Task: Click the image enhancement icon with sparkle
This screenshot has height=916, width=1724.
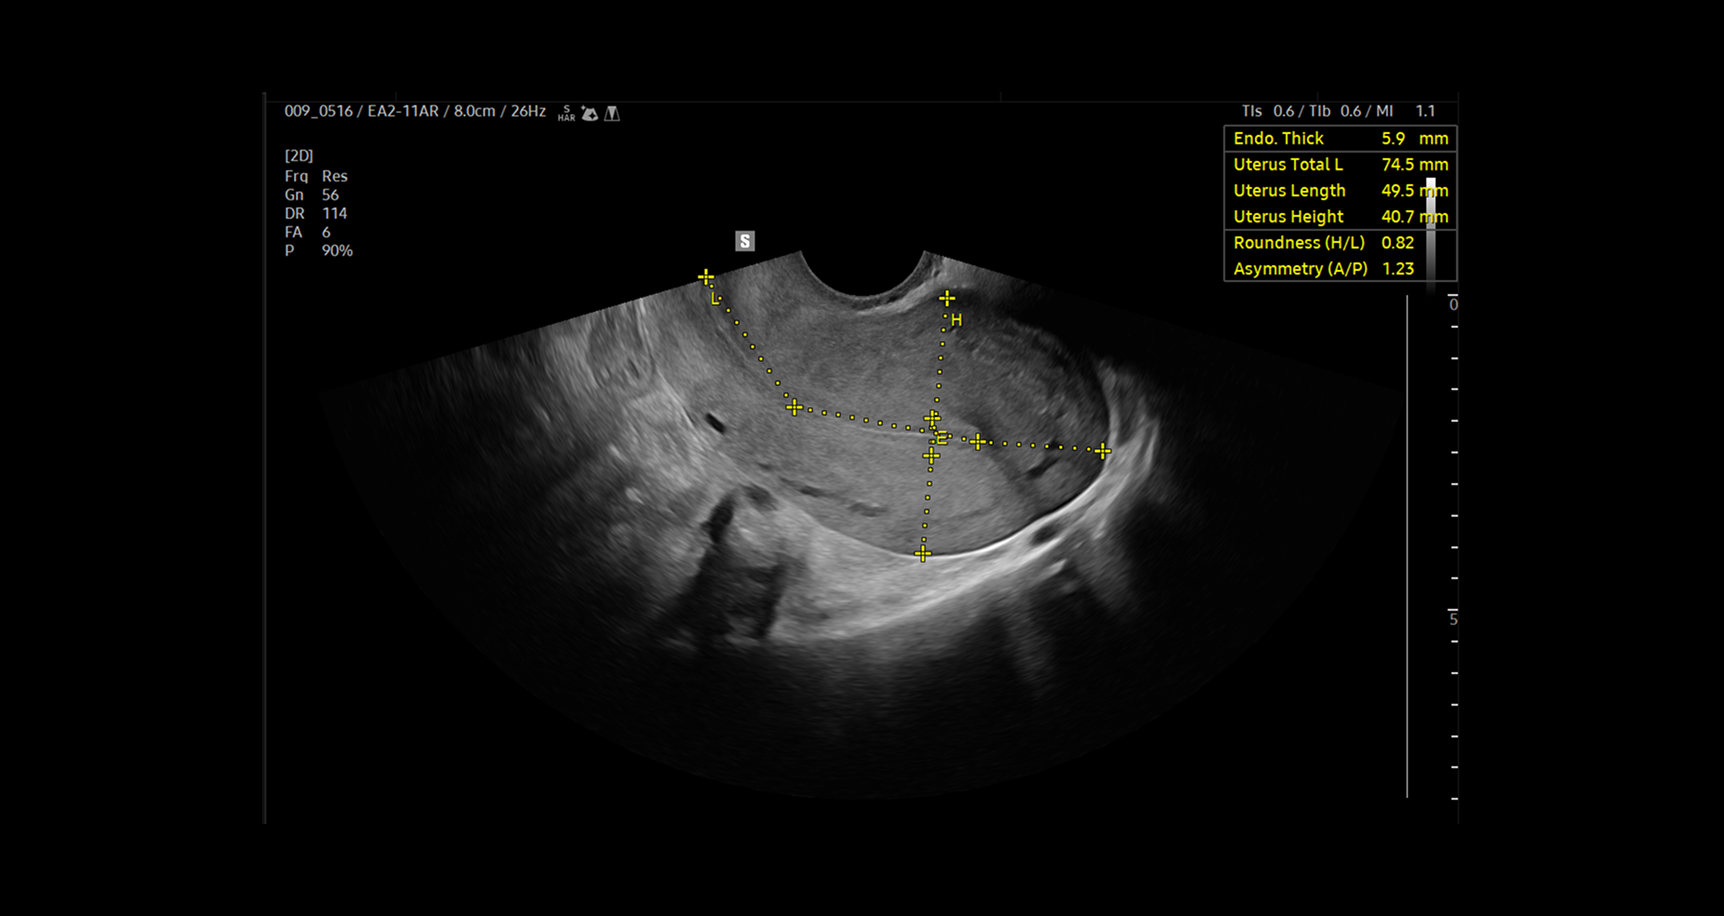Action: pyautogui.click(x=590, y=114)
